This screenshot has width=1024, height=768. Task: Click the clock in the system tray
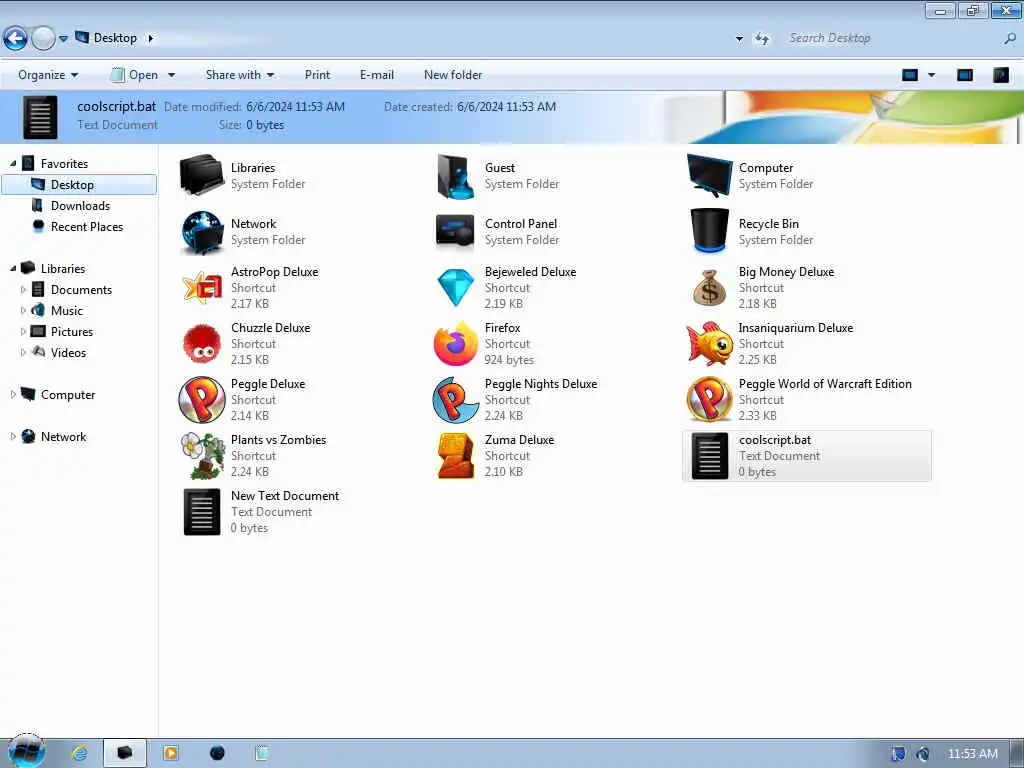972,754
